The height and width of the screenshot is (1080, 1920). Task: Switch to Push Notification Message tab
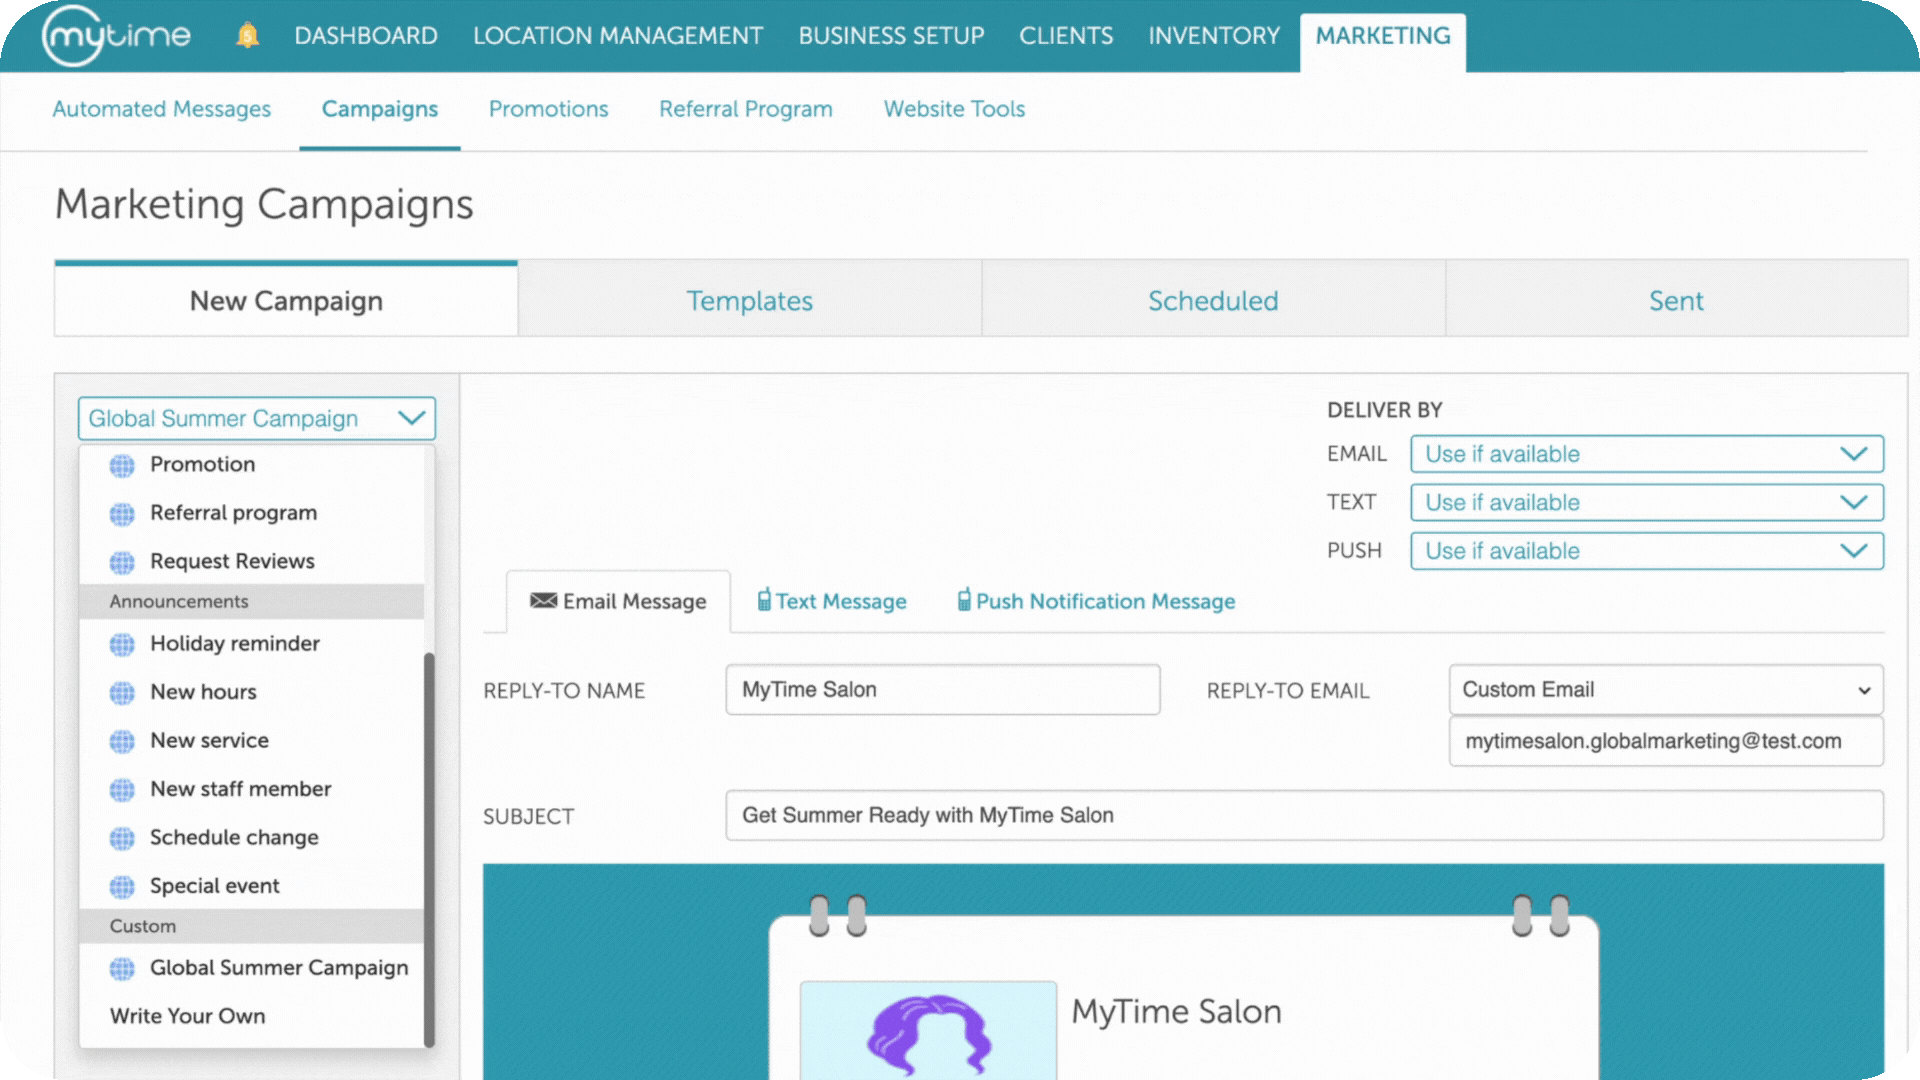point(1097,601)
